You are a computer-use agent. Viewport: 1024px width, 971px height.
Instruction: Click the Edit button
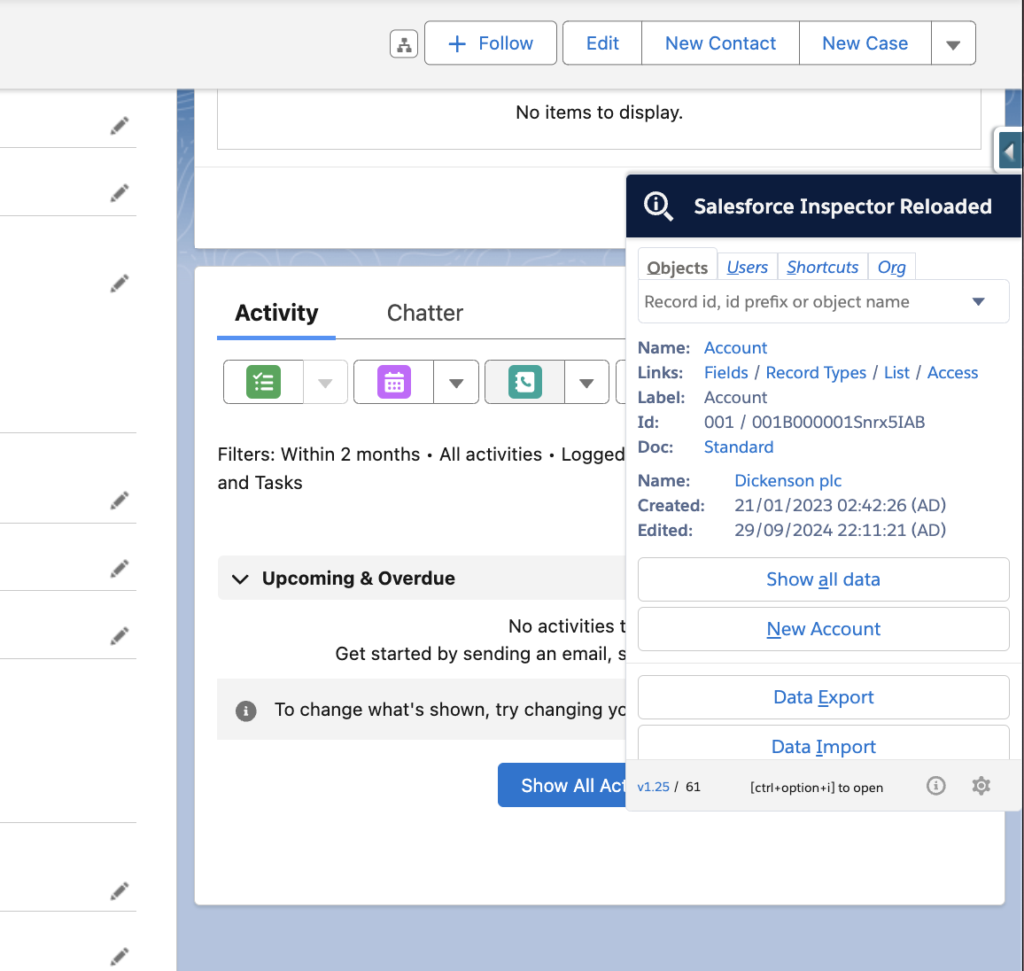coord(602,43)
